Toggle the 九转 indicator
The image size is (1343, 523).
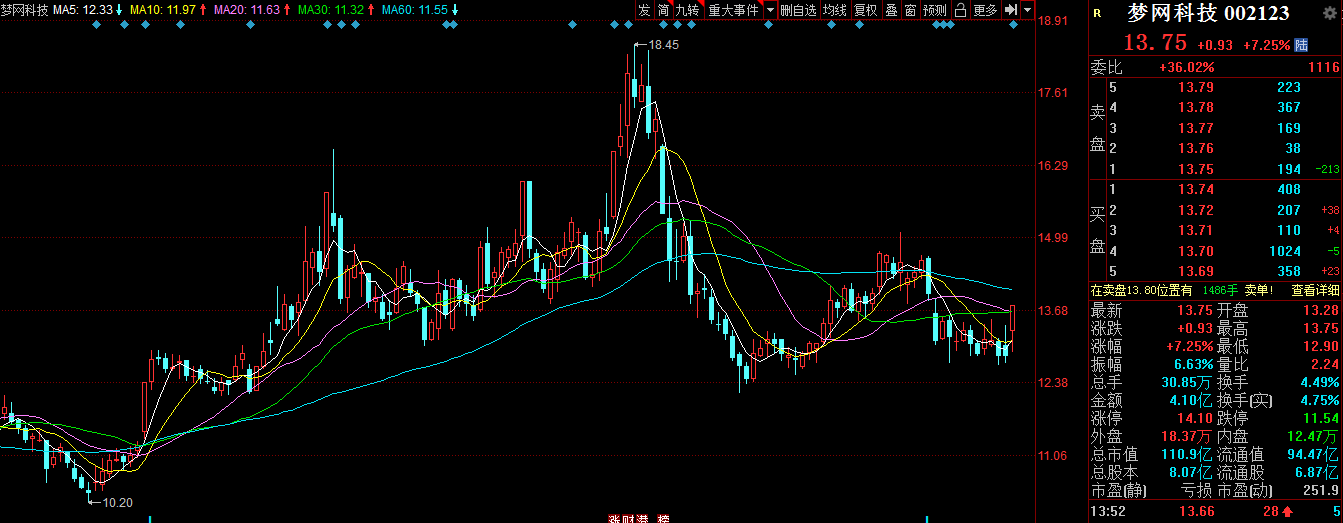point(688,10)
